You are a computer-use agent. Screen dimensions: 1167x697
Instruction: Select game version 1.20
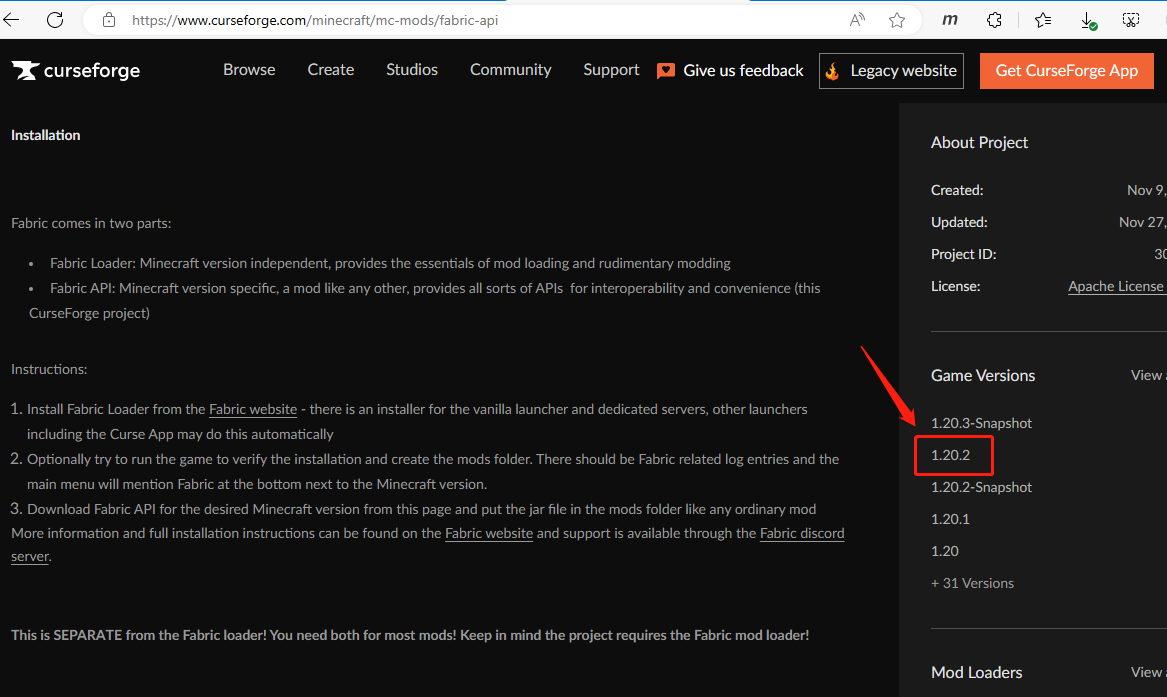(x=944, y=551)
